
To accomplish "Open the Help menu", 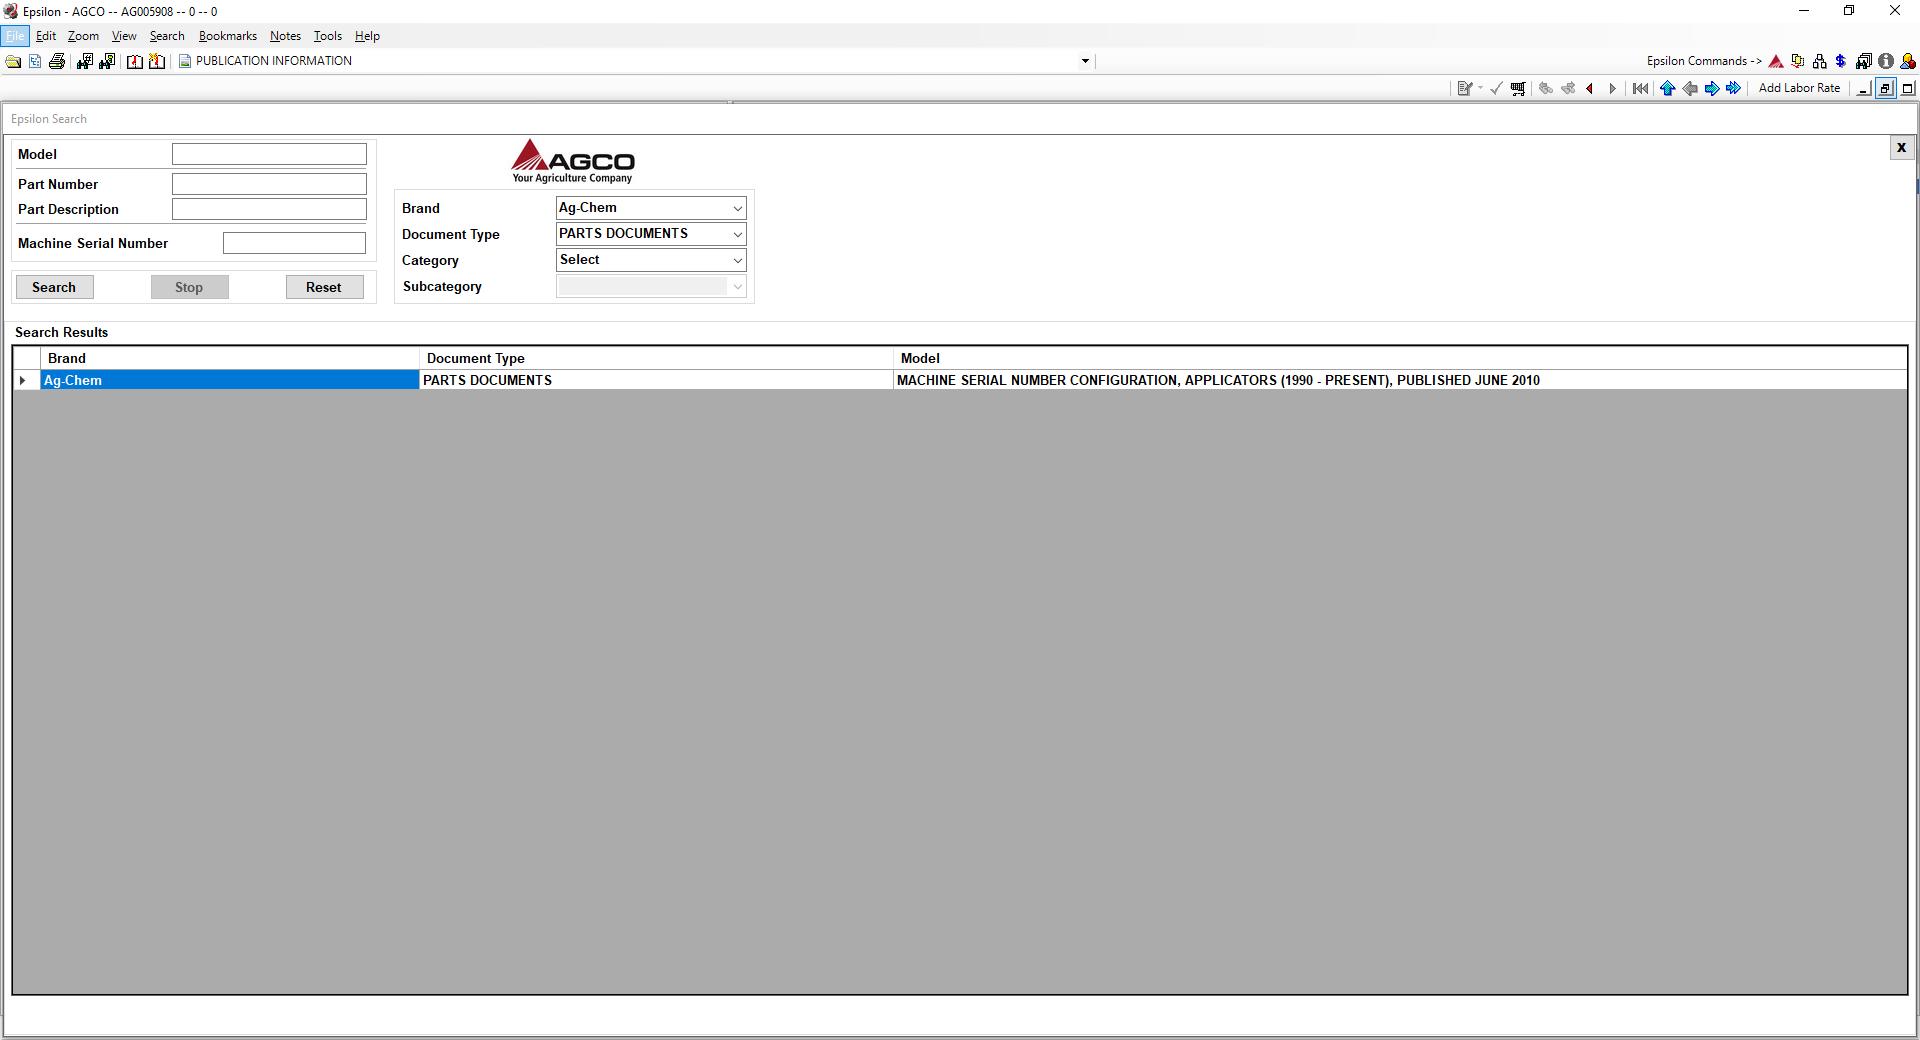I will [x=367, y=36].
